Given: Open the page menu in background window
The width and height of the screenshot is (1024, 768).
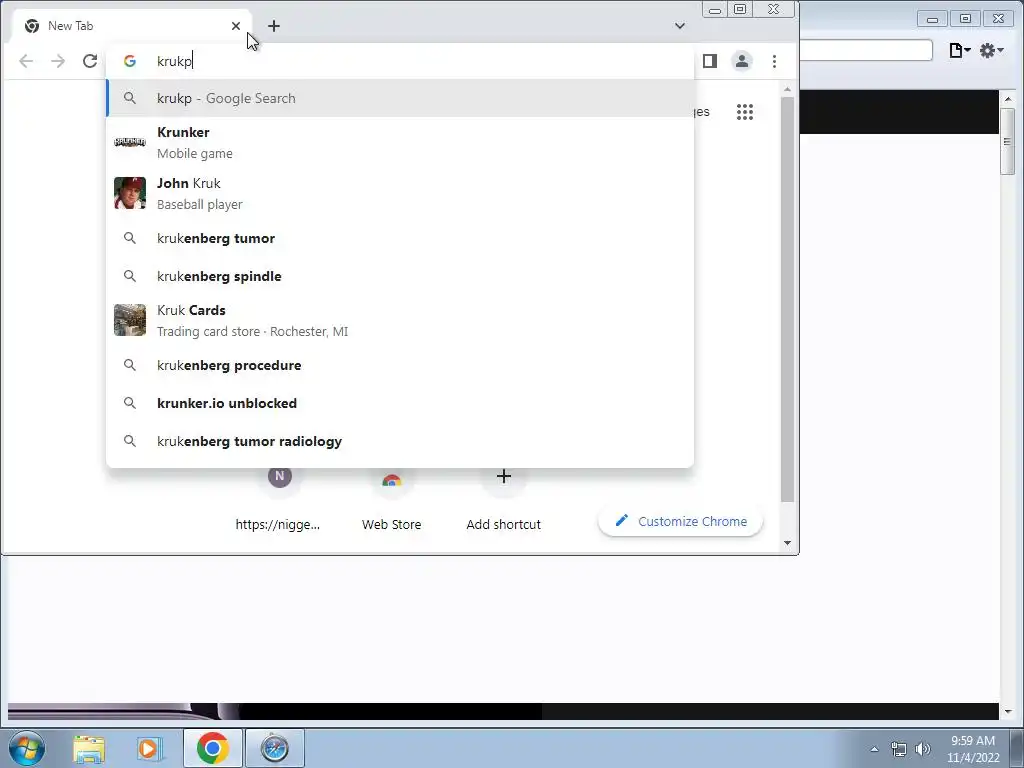Looking at the screenshot, I should 959,50.
